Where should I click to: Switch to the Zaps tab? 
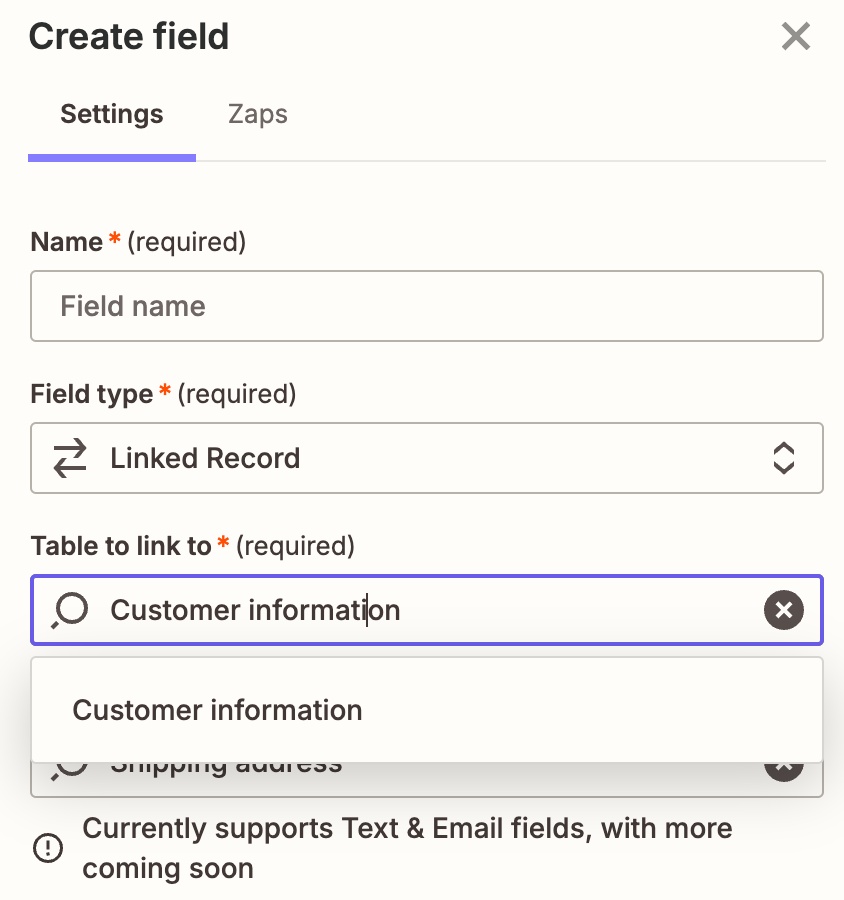(x=258, y=114)
